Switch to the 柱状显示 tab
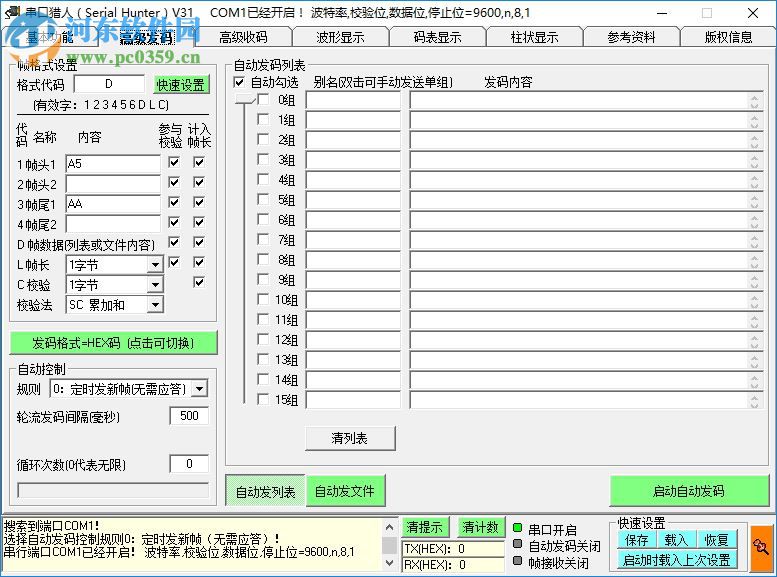 tap(534, 37)
